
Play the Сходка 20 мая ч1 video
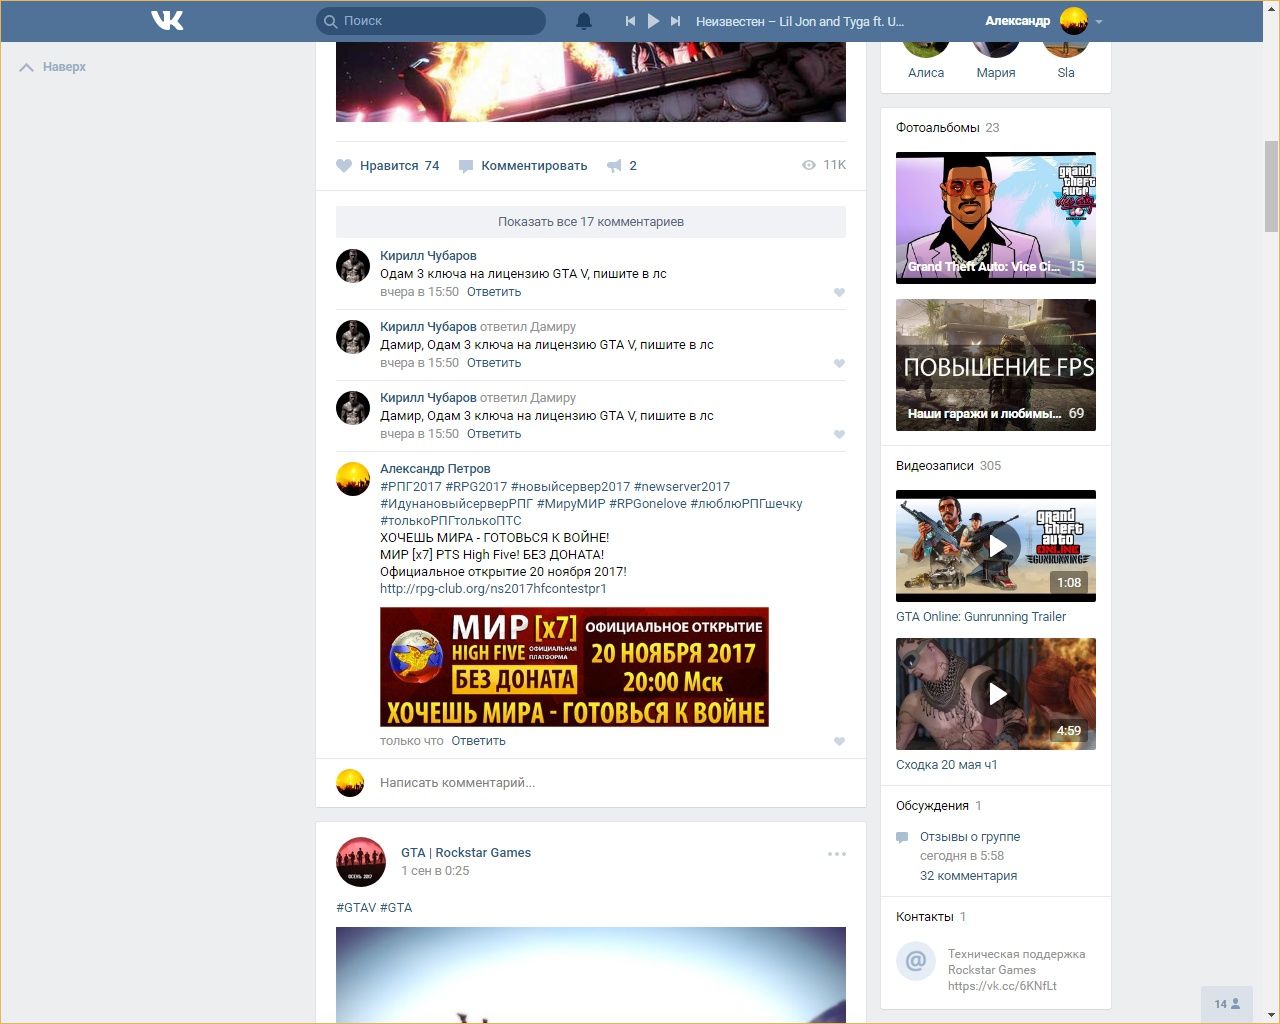pos(996,694)
